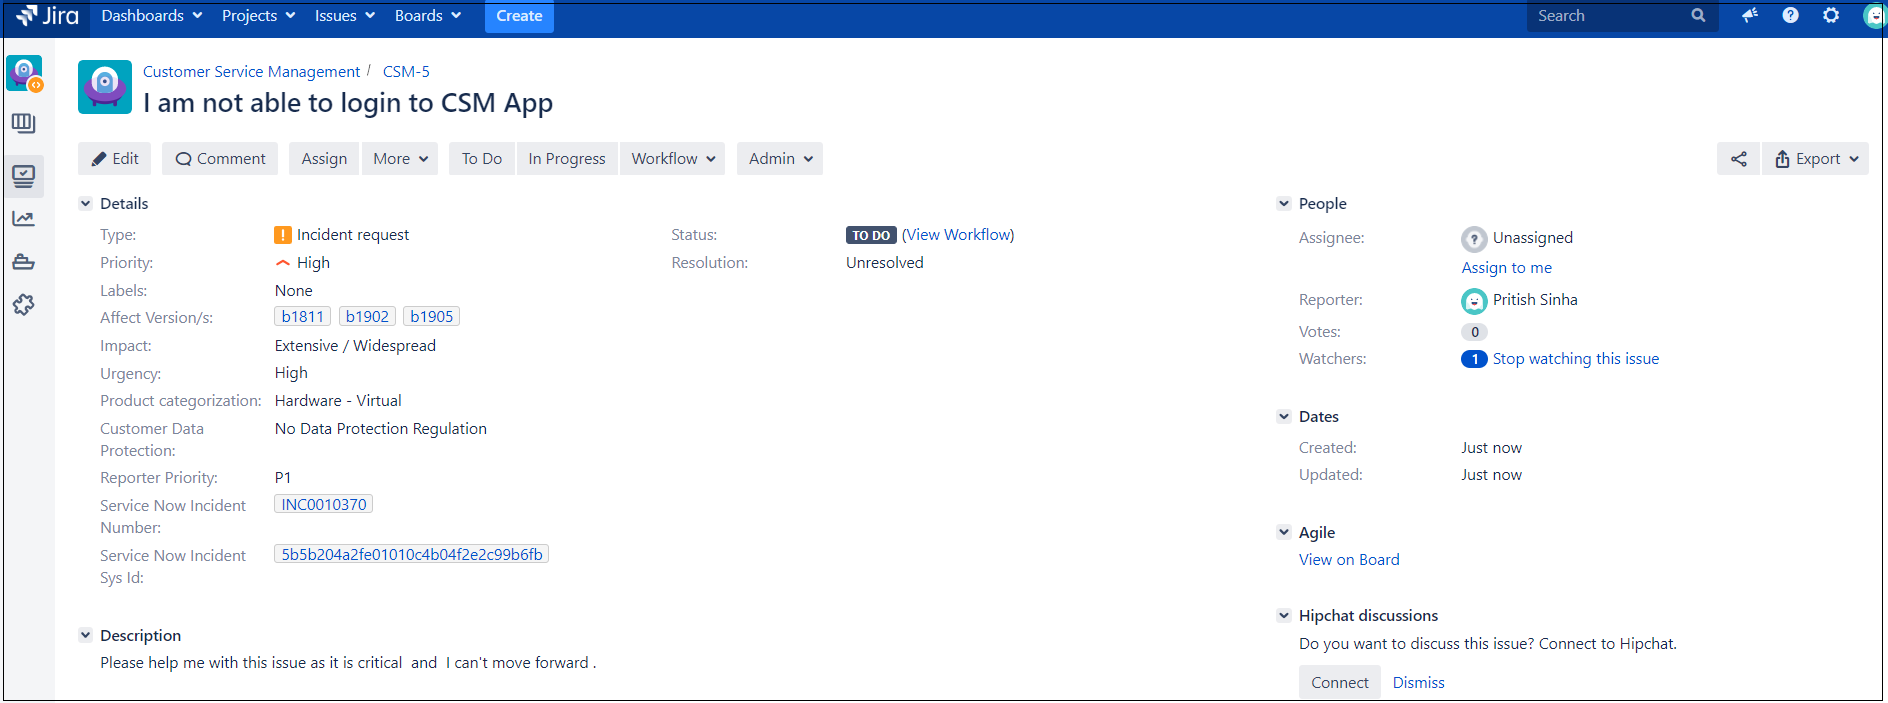
Task: Click Assign to me link
Action: point(1506,268)
